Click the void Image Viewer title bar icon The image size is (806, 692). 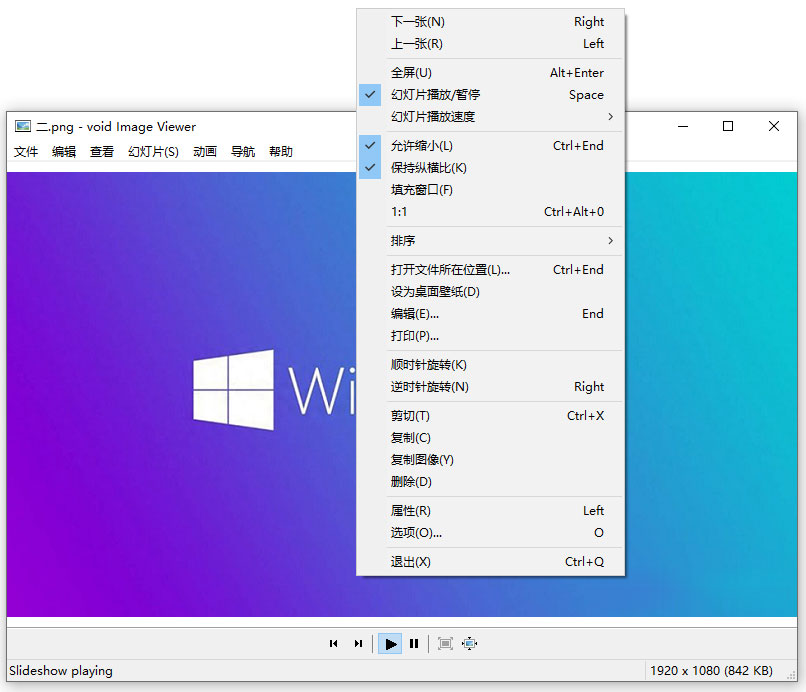(x=21, y=126)
